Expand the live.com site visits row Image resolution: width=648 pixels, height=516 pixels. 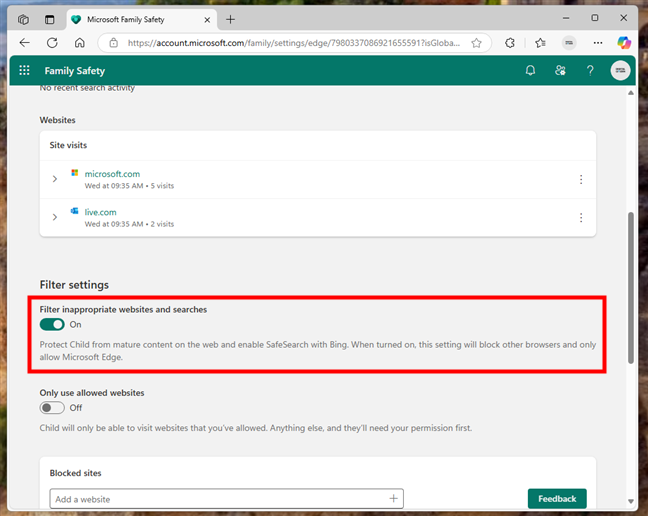[56, 218]
